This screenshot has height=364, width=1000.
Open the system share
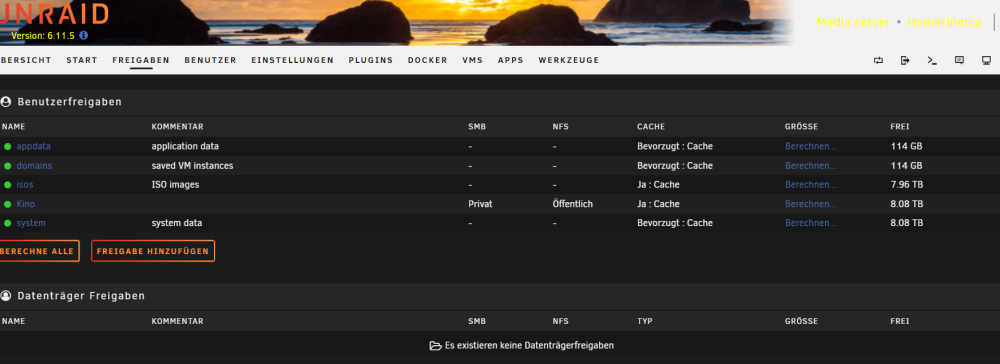31,223
